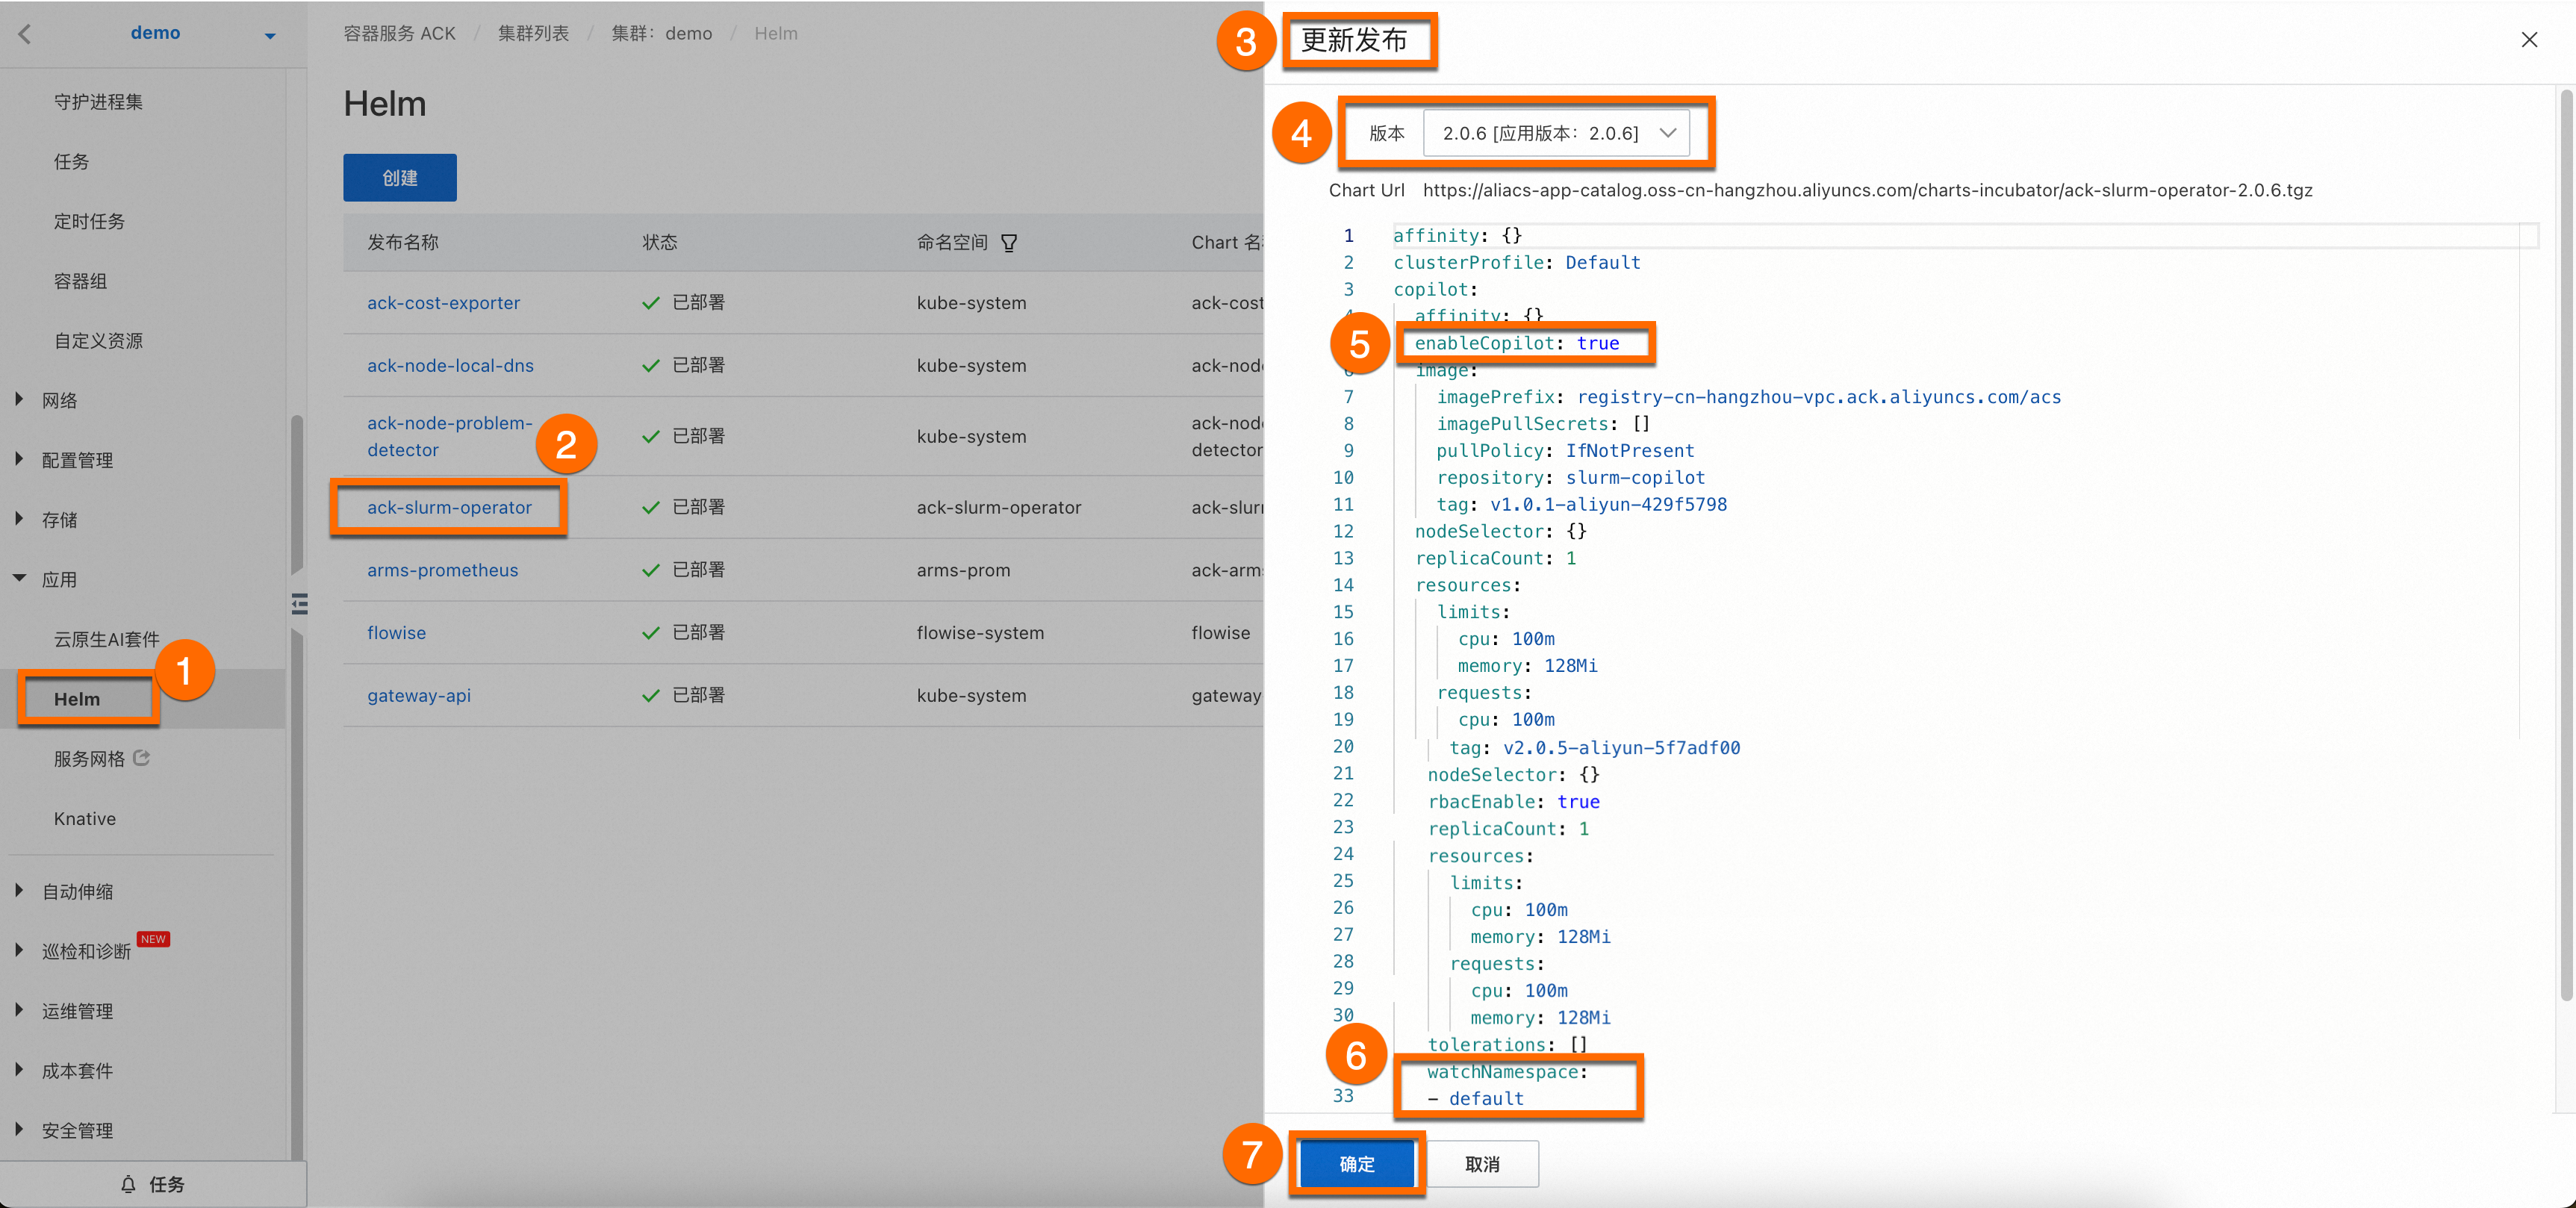Open the 版本 2.0.6 version dropdown
Screen dimensions: 2576x1208
tap(1555, 133)
